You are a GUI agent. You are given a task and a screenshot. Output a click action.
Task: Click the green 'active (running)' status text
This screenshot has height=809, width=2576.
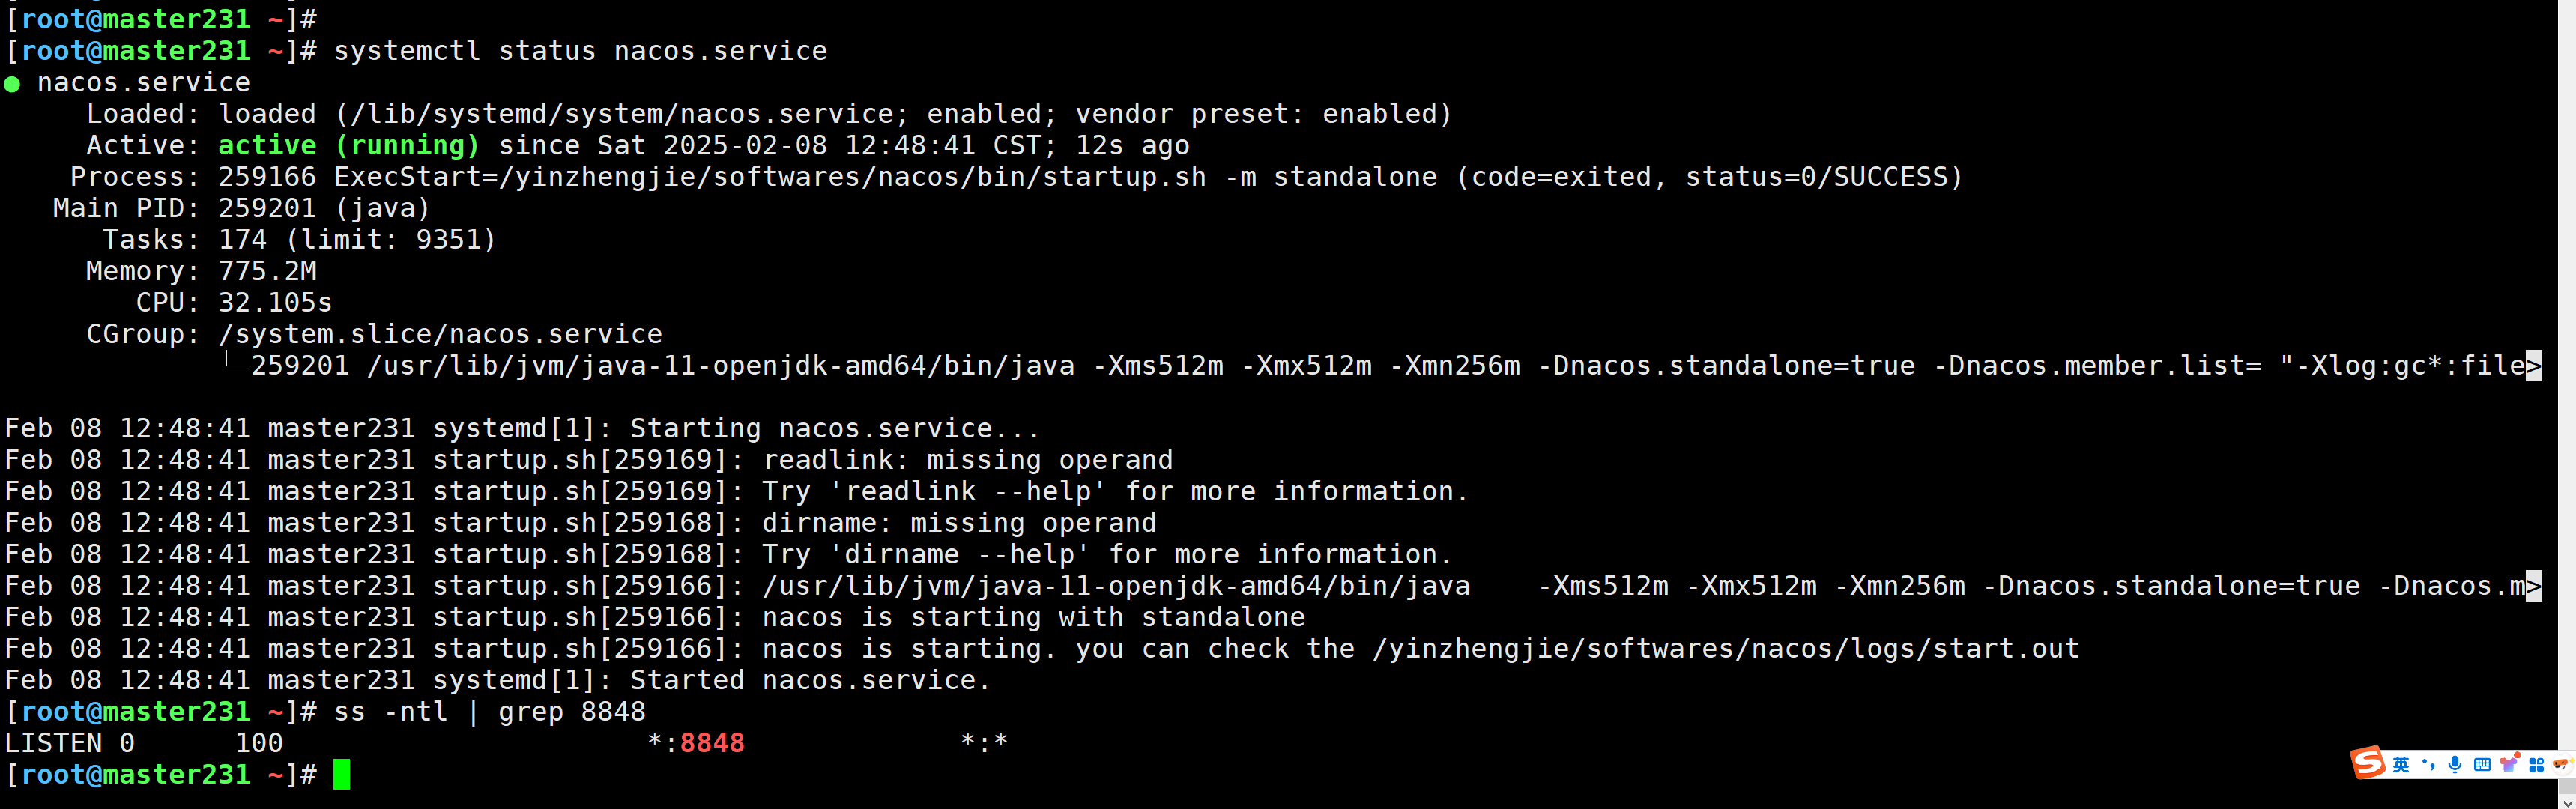pos(348,145)
